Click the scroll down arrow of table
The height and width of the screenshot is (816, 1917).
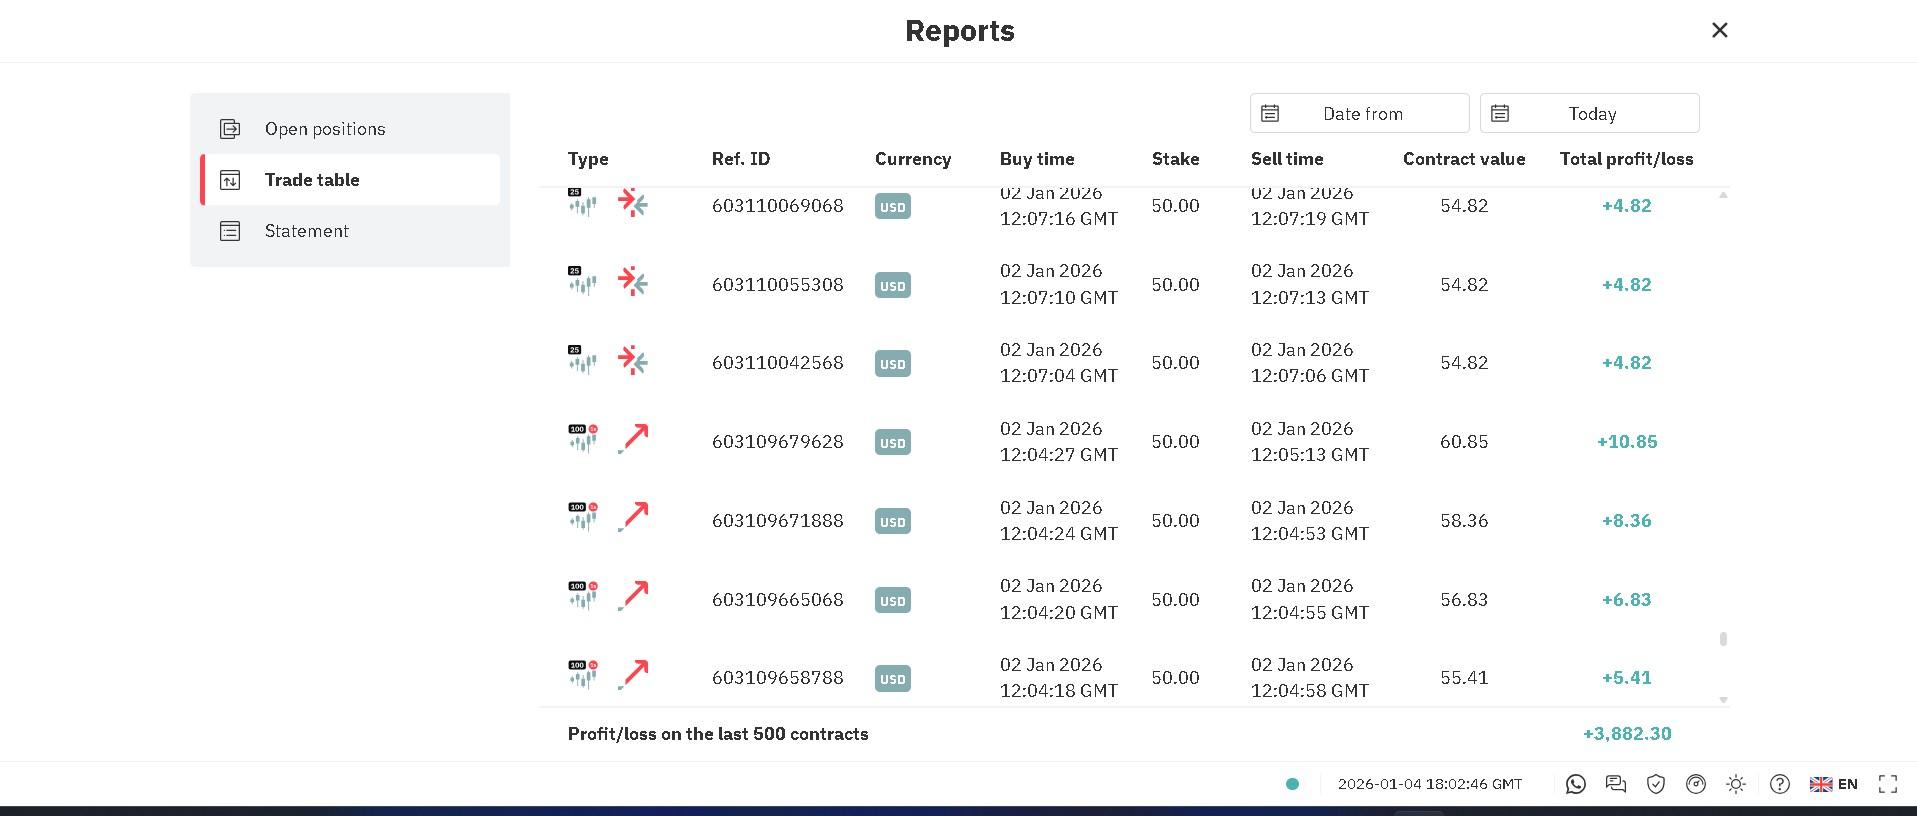(1723, 700)
